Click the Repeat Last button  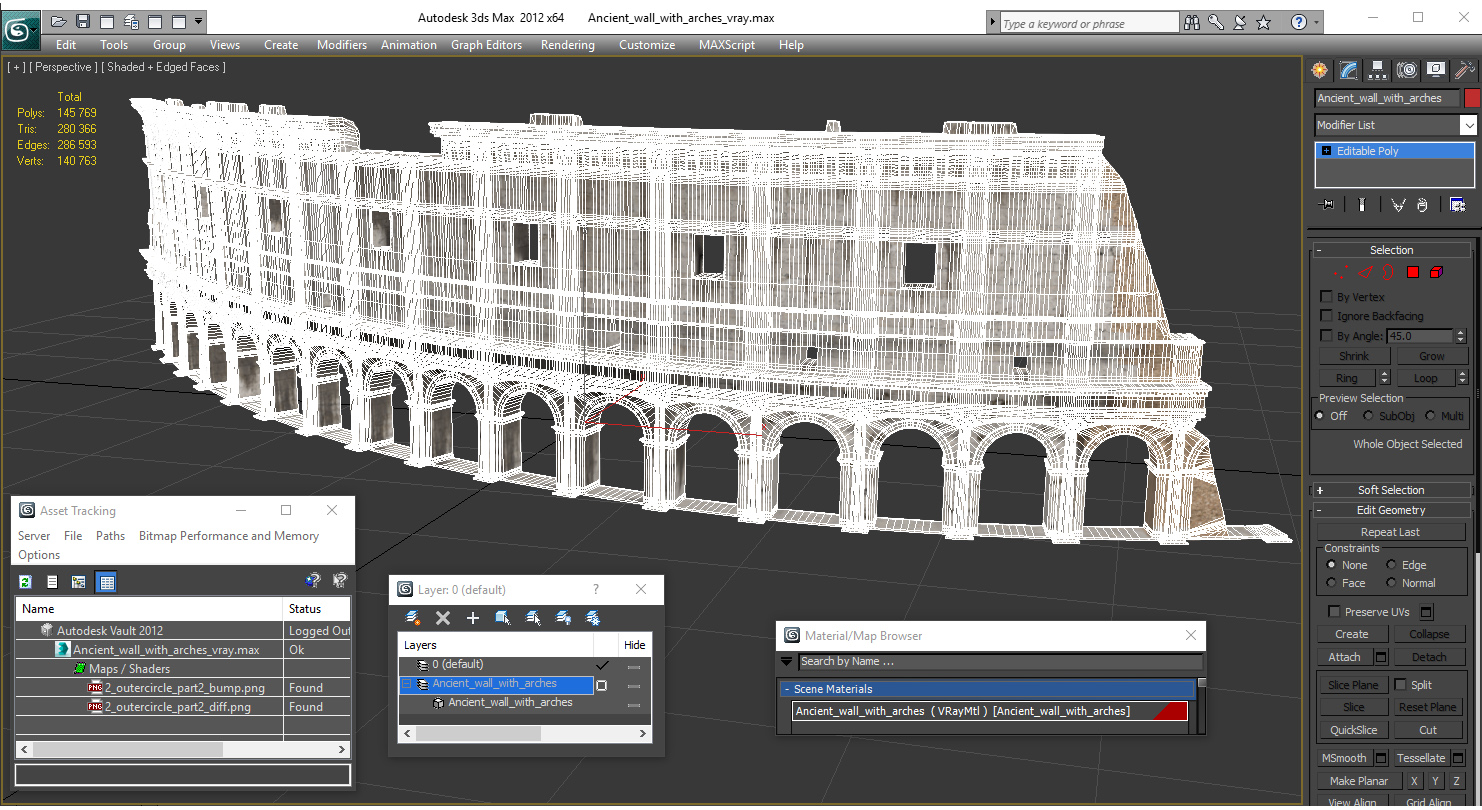(1390, 532)
